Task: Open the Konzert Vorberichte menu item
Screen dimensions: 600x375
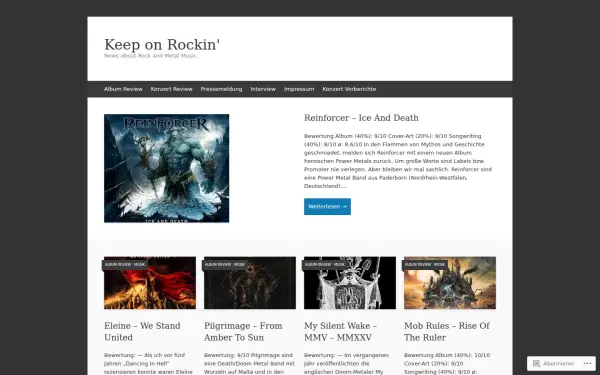Action: (349, 89)
